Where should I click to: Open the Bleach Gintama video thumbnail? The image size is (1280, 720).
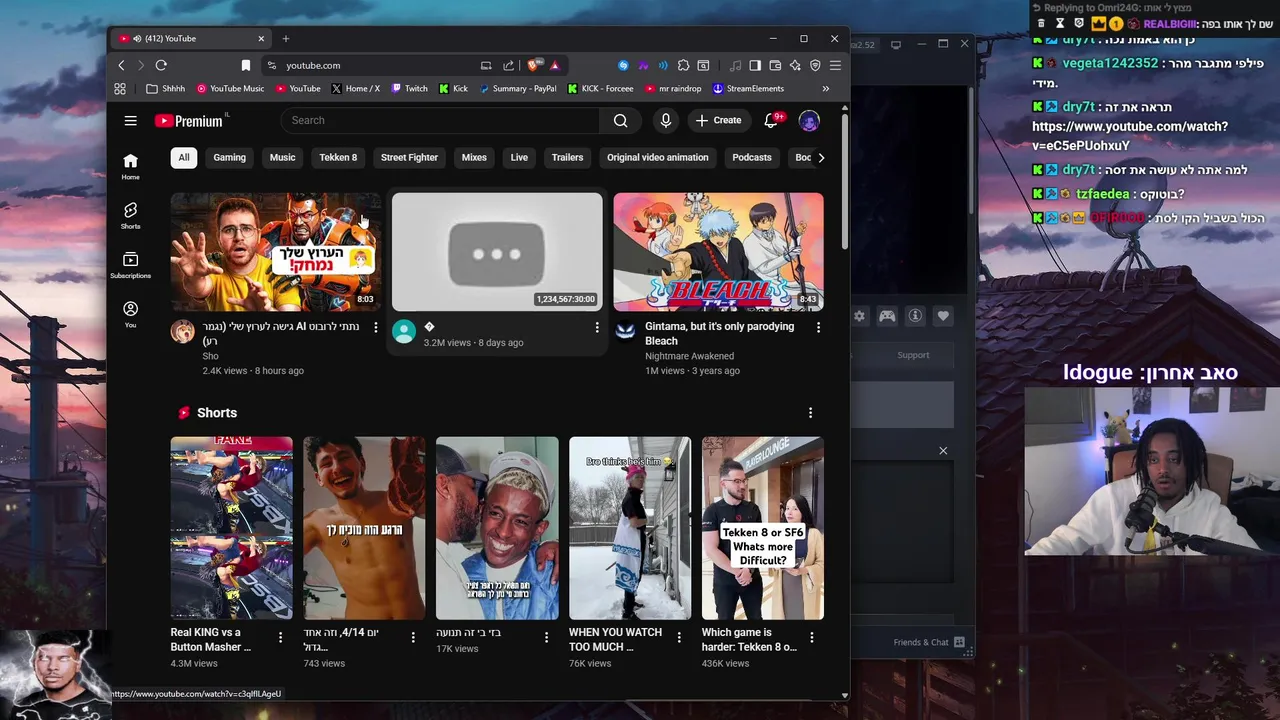pyautogui.click(x=718, y=252)
